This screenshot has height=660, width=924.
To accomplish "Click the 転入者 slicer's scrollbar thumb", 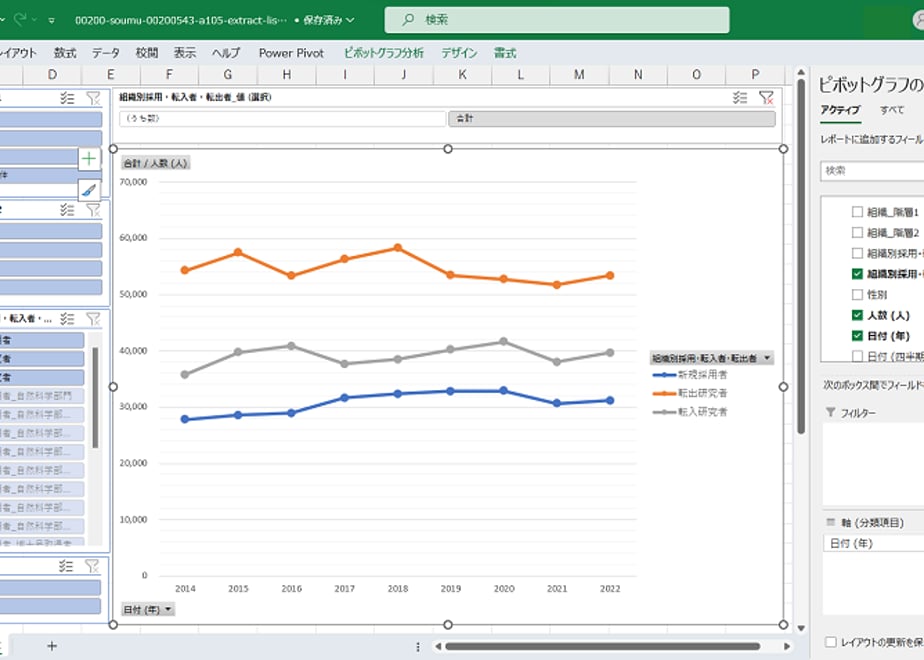I will 95,398.
